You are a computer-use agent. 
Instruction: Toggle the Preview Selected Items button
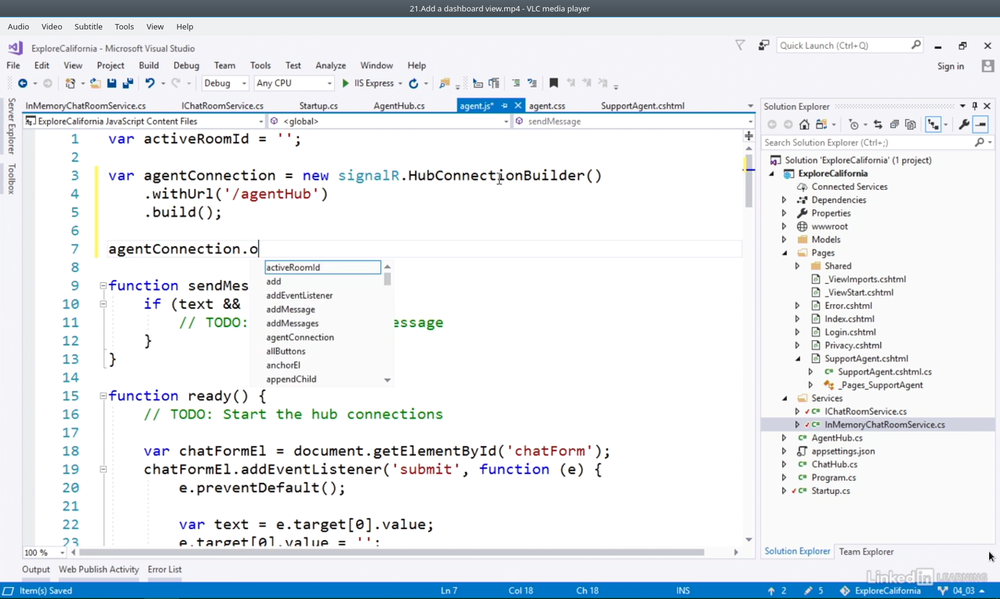tap(981, 124)
